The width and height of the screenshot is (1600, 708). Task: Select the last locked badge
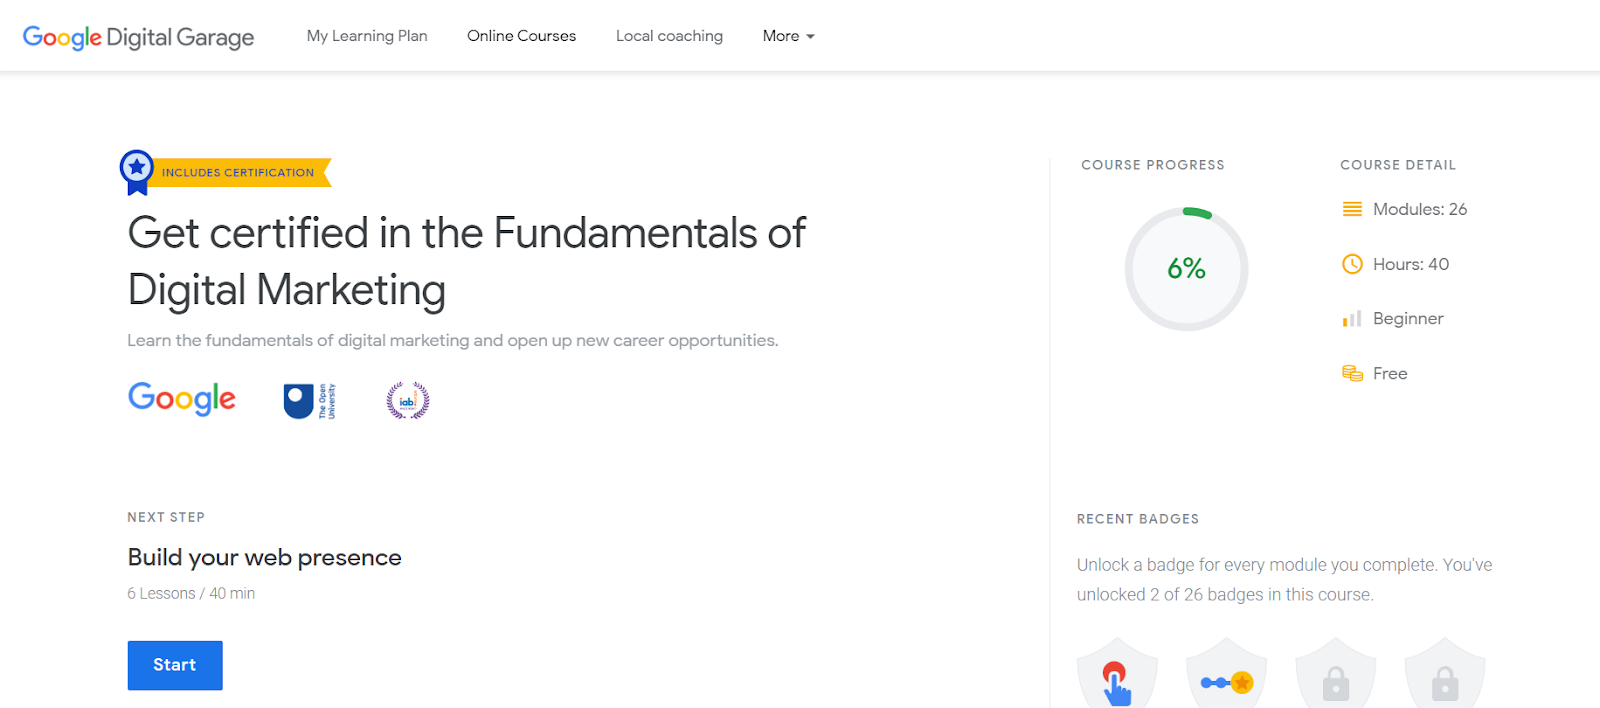(x=1445, y=673)
